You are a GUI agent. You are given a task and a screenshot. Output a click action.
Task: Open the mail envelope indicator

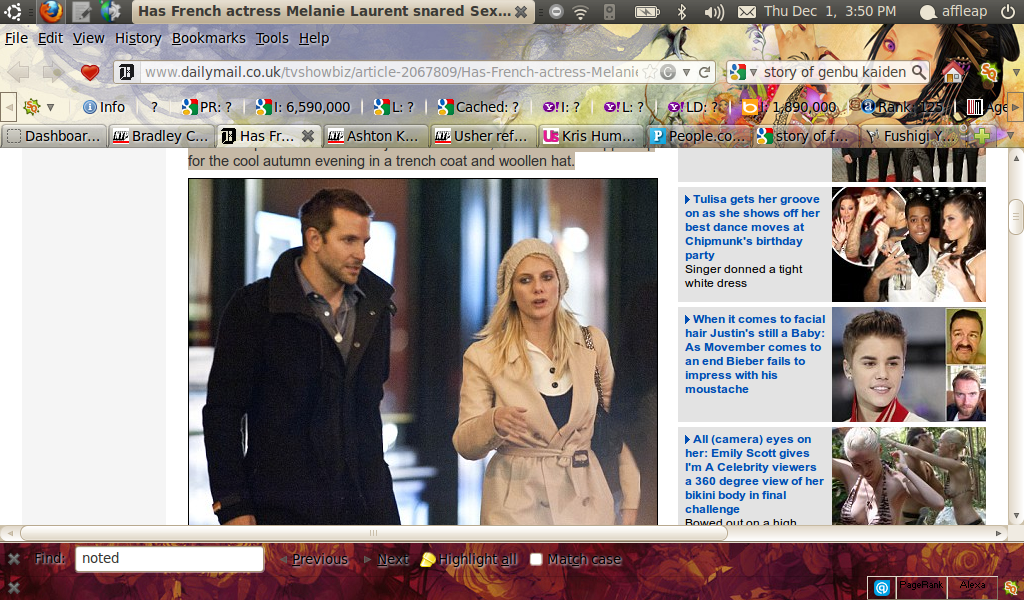click(x=746, y=12)
